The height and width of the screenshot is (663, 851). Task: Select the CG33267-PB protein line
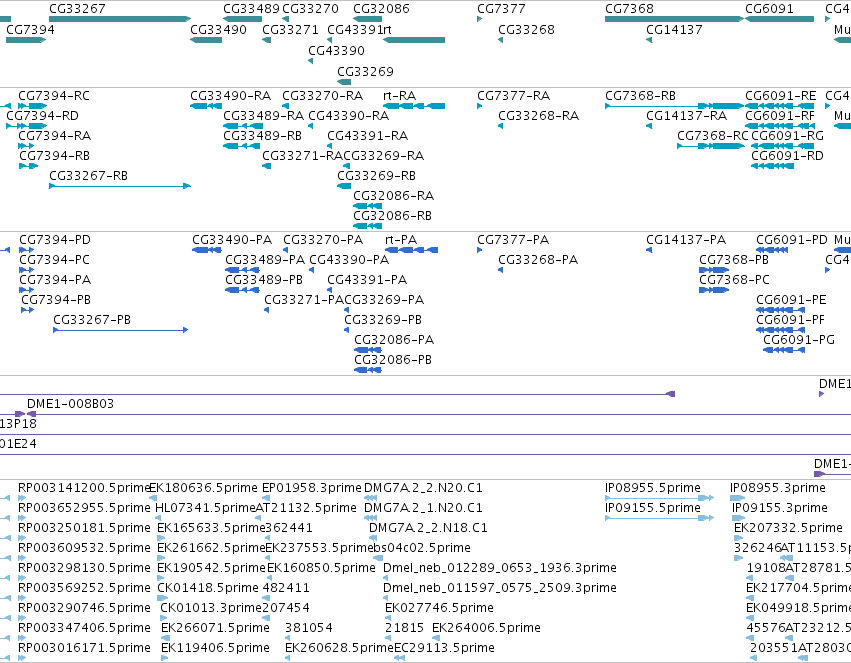[120, 330]
